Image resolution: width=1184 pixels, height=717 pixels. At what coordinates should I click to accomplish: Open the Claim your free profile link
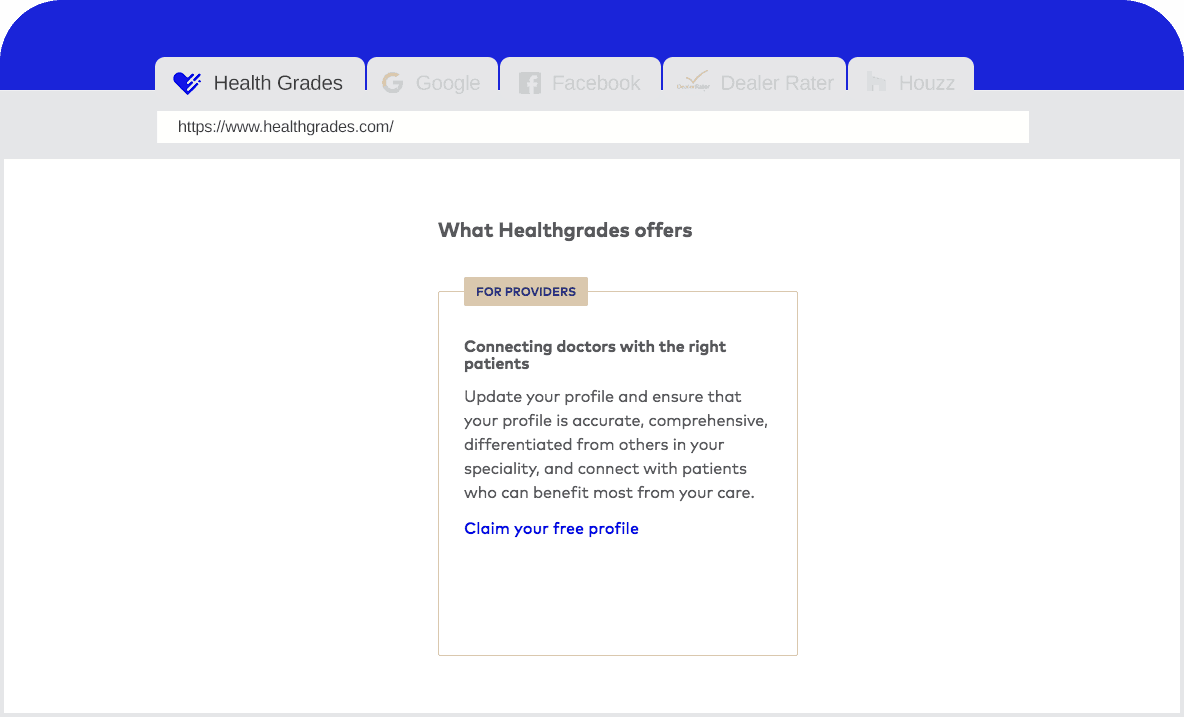(x=551, y=528)
